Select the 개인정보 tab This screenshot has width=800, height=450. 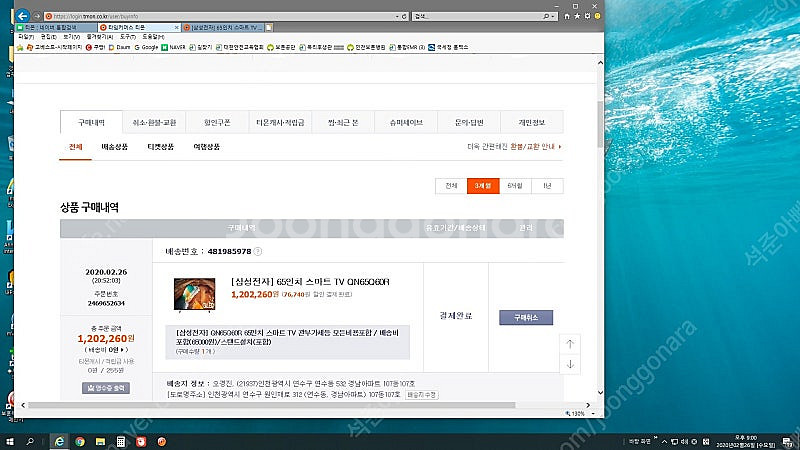click(x=532, y=122)
